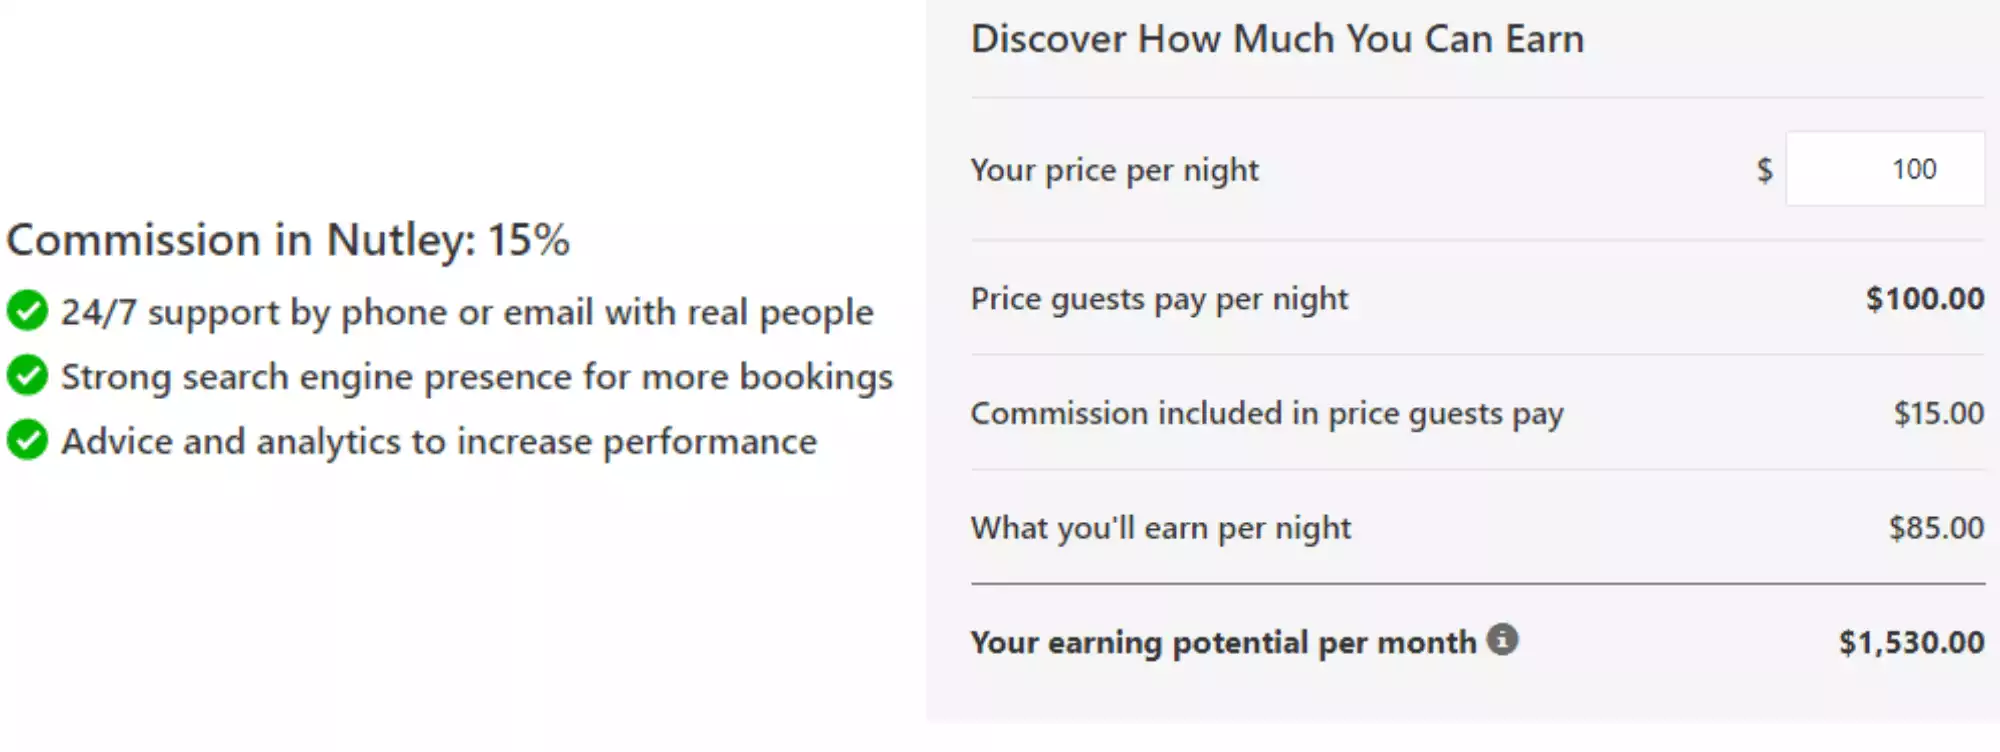
Task: Click the checkmark beside advice and analytics
Action: pos(27,441)
